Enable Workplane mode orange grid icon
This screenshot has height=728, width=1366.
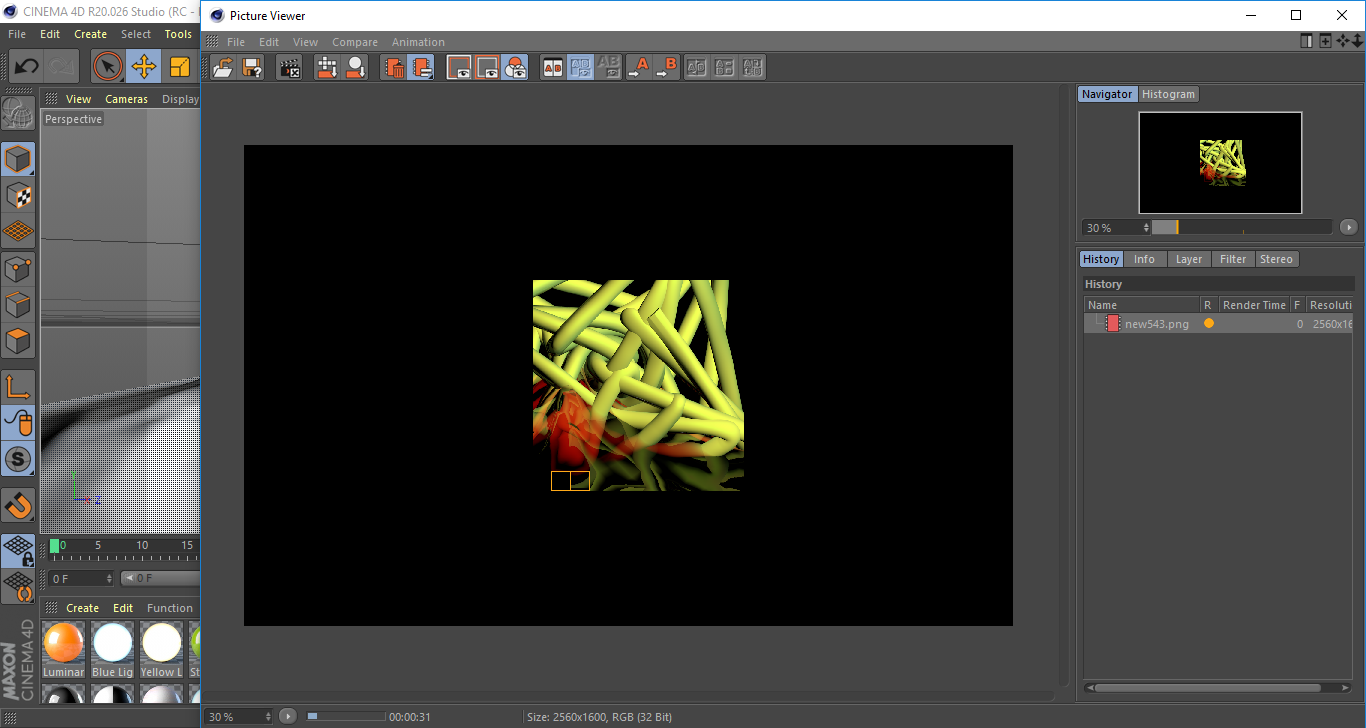click(x=18, y=231)
